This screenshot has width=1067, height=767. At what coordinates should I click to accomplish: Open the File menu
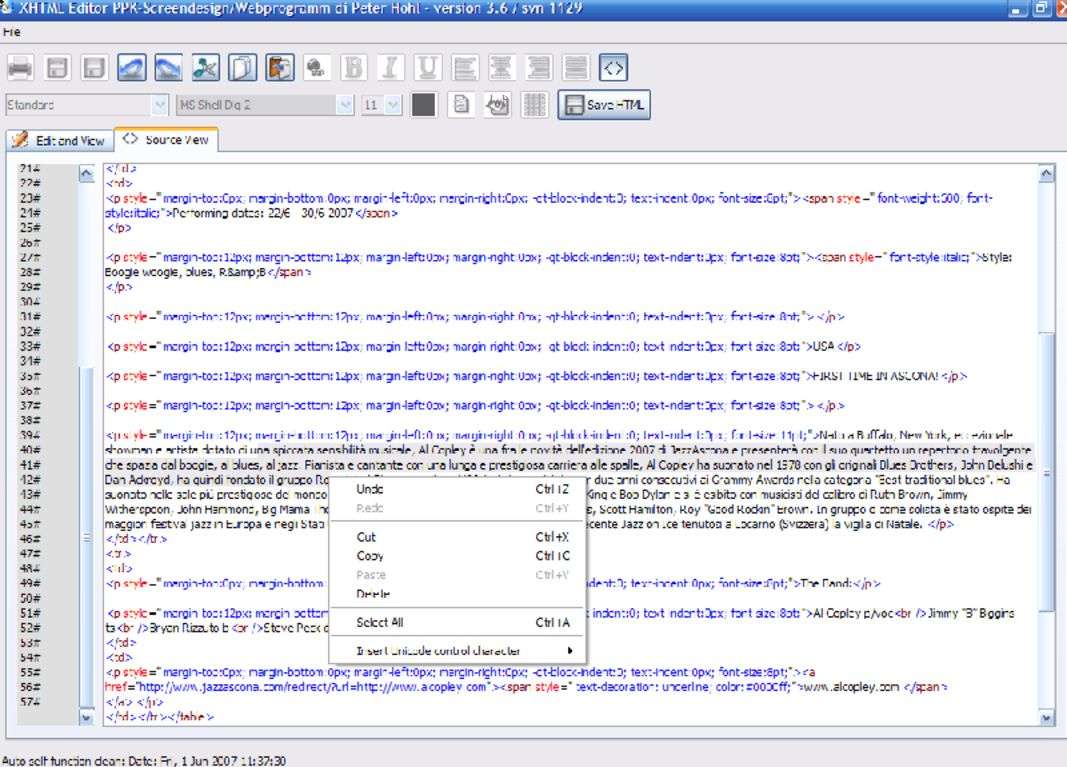coord(12,32)
